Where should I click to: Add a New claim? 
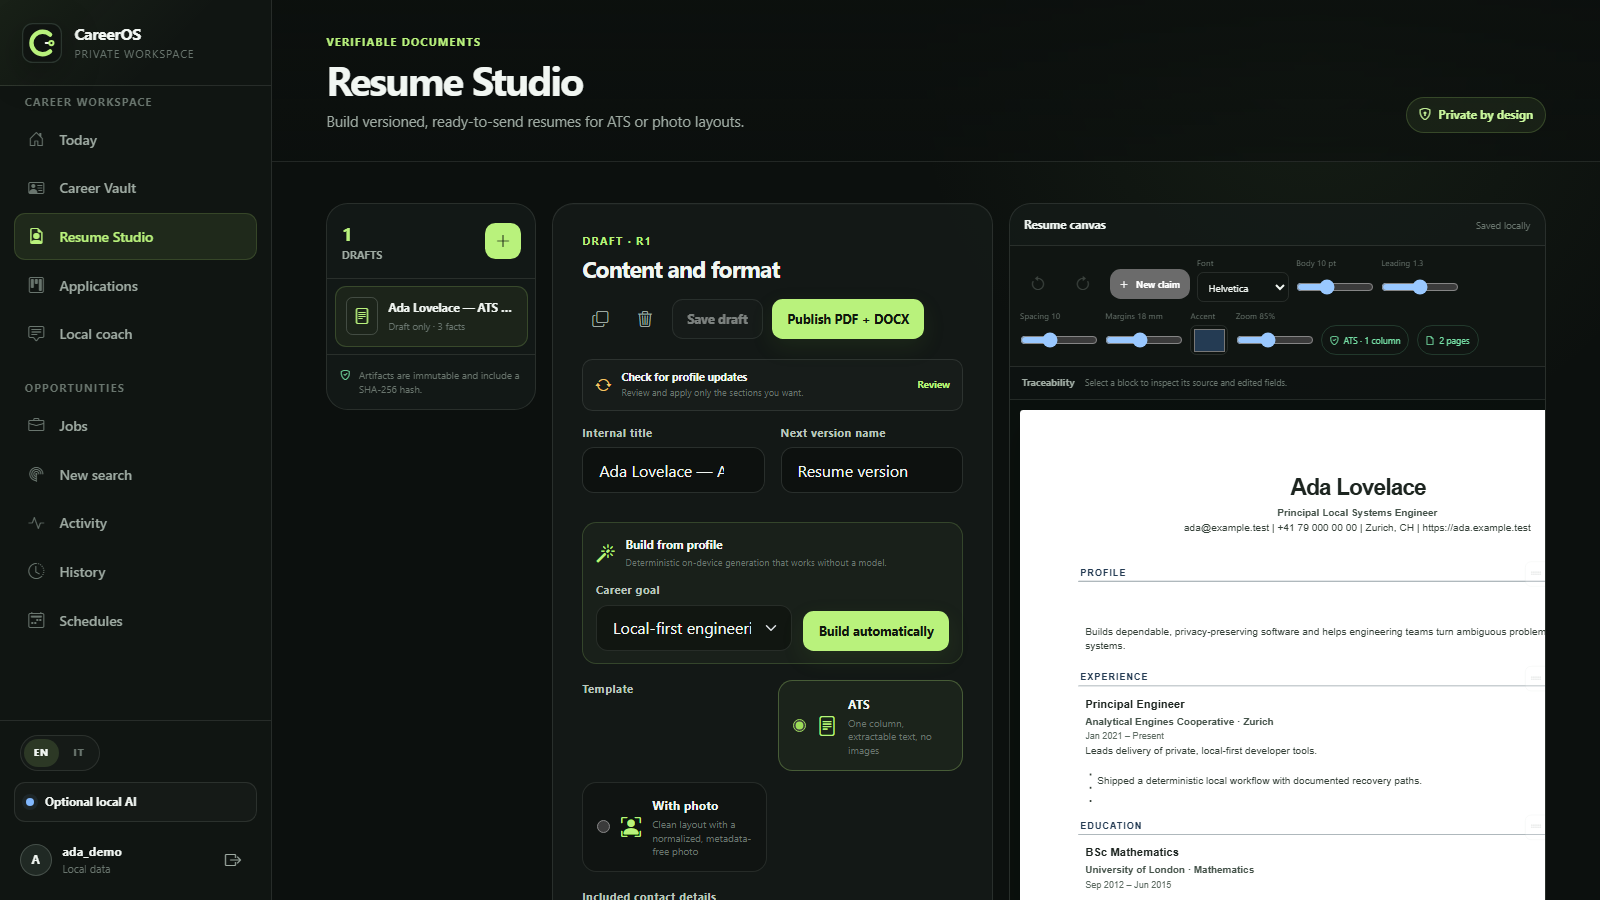click(x=1150, y=284)
